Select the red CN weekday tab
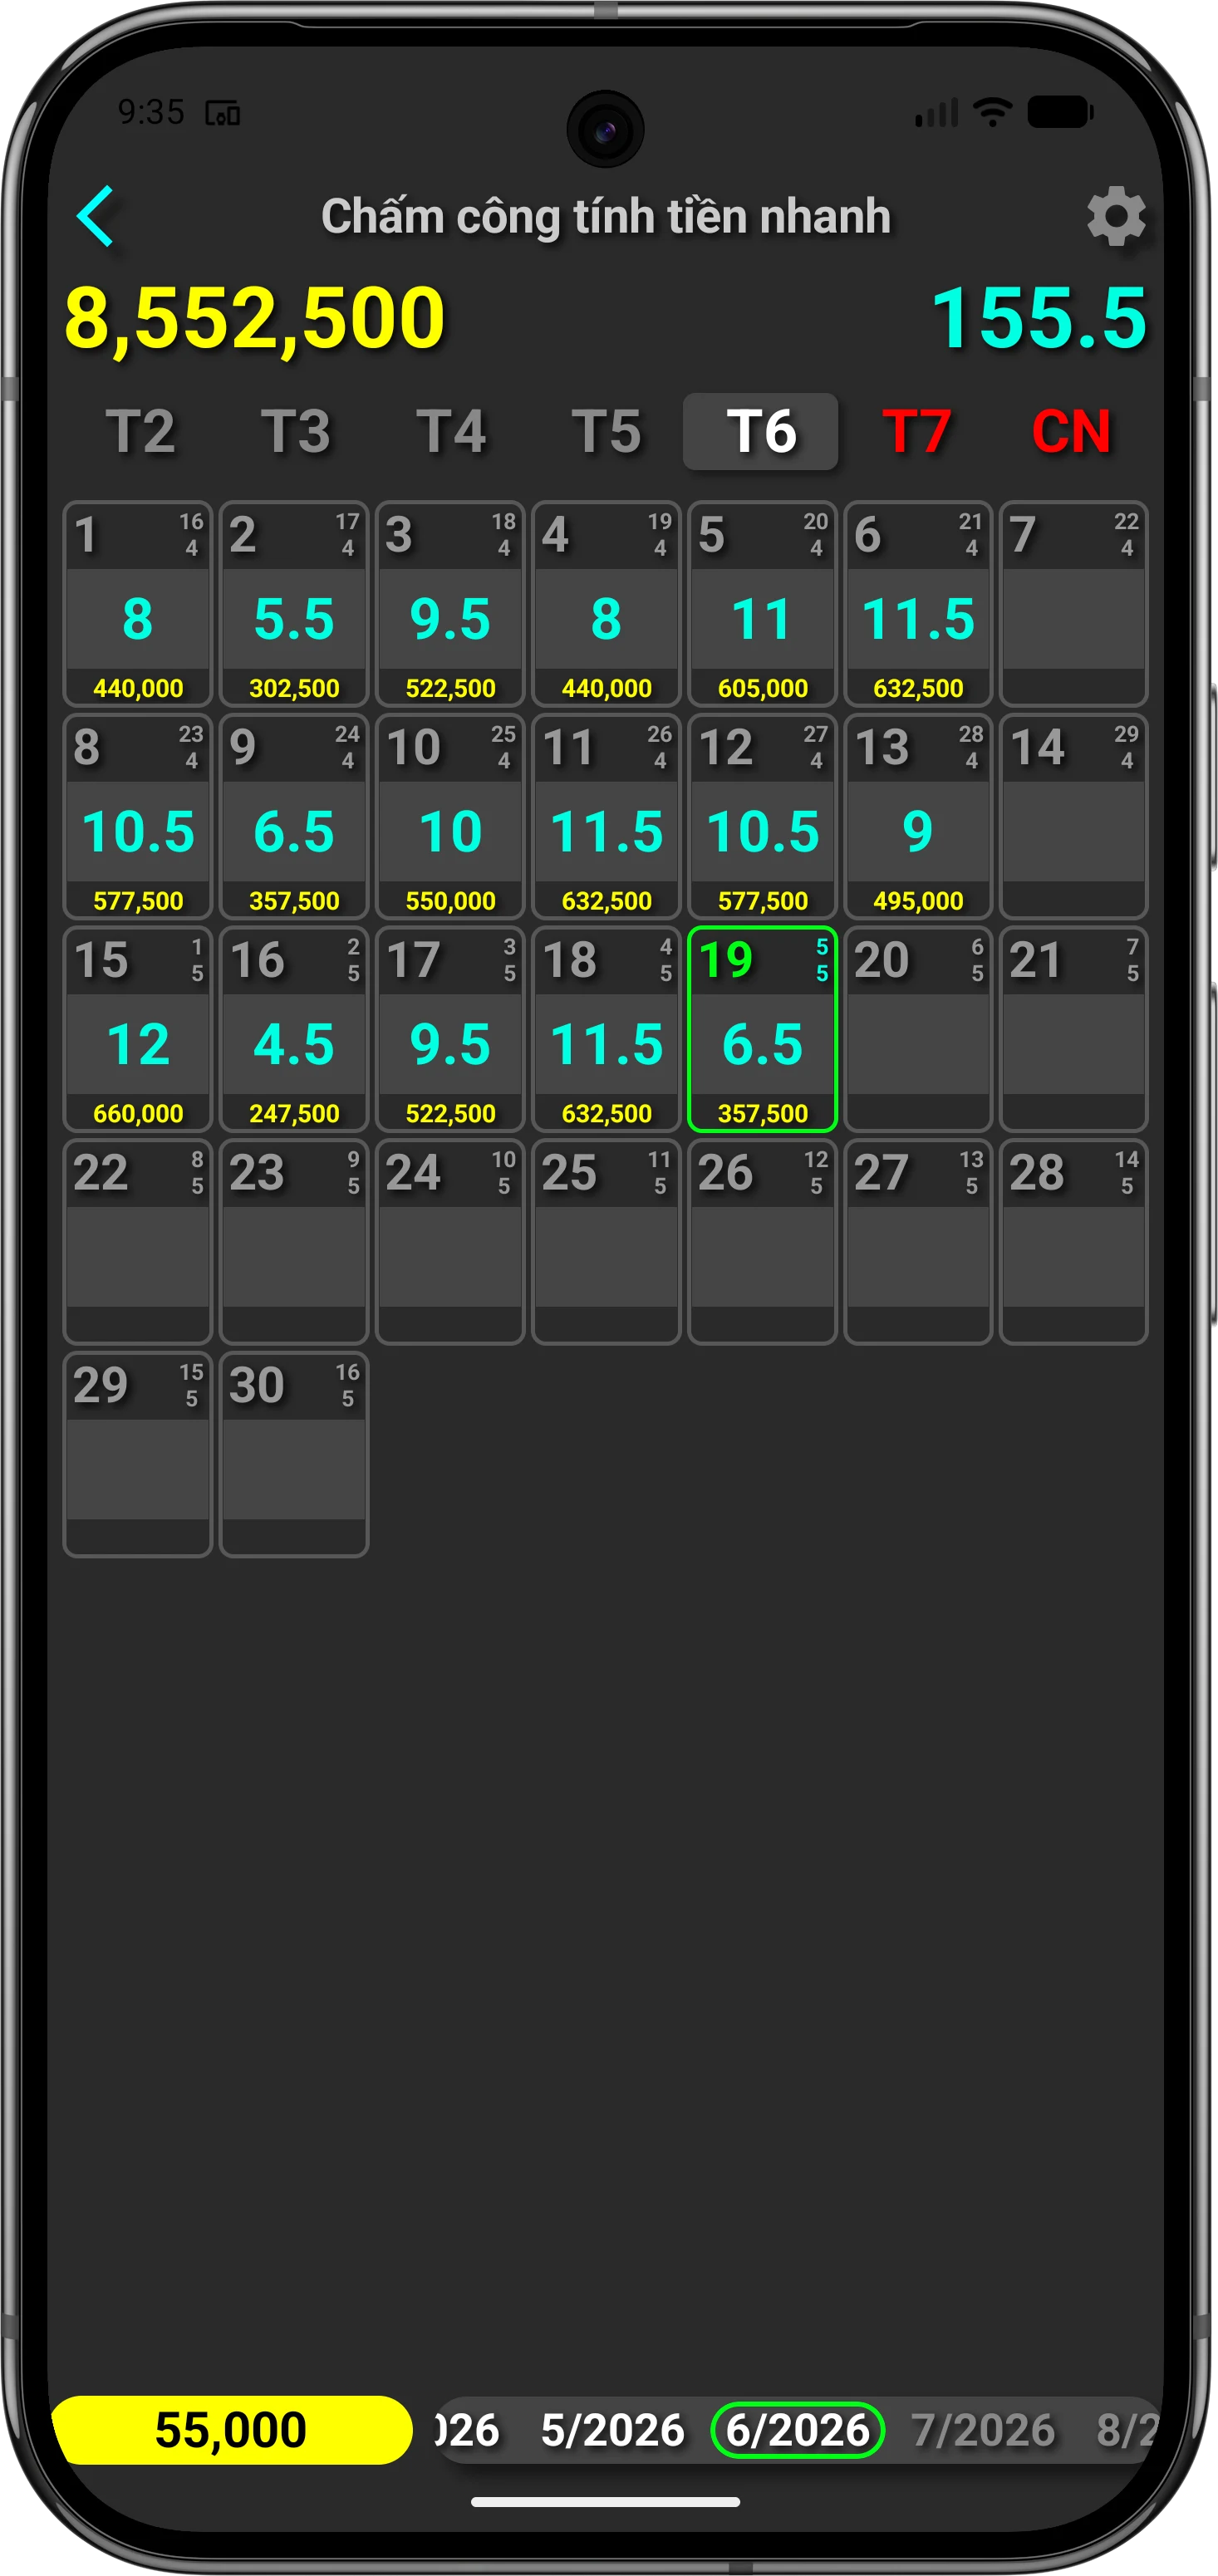This screenshot has width=1218, height=2576. 1071,432
